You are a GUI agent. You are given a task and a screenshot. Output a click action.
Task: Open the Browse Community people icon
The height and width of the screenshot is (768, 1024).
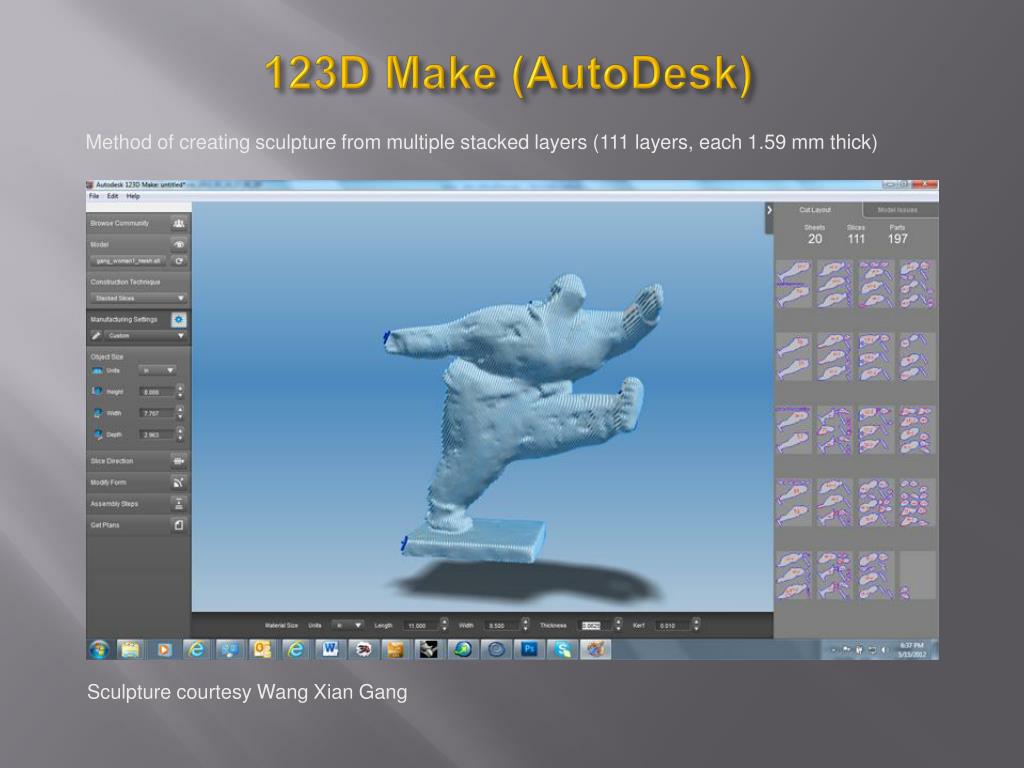tap(179, 223)
